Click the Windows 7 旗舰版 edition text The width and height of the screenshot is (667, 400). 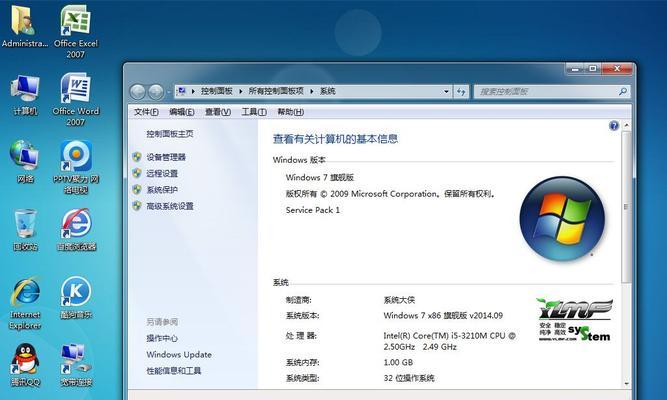click(x=320, y=177)
